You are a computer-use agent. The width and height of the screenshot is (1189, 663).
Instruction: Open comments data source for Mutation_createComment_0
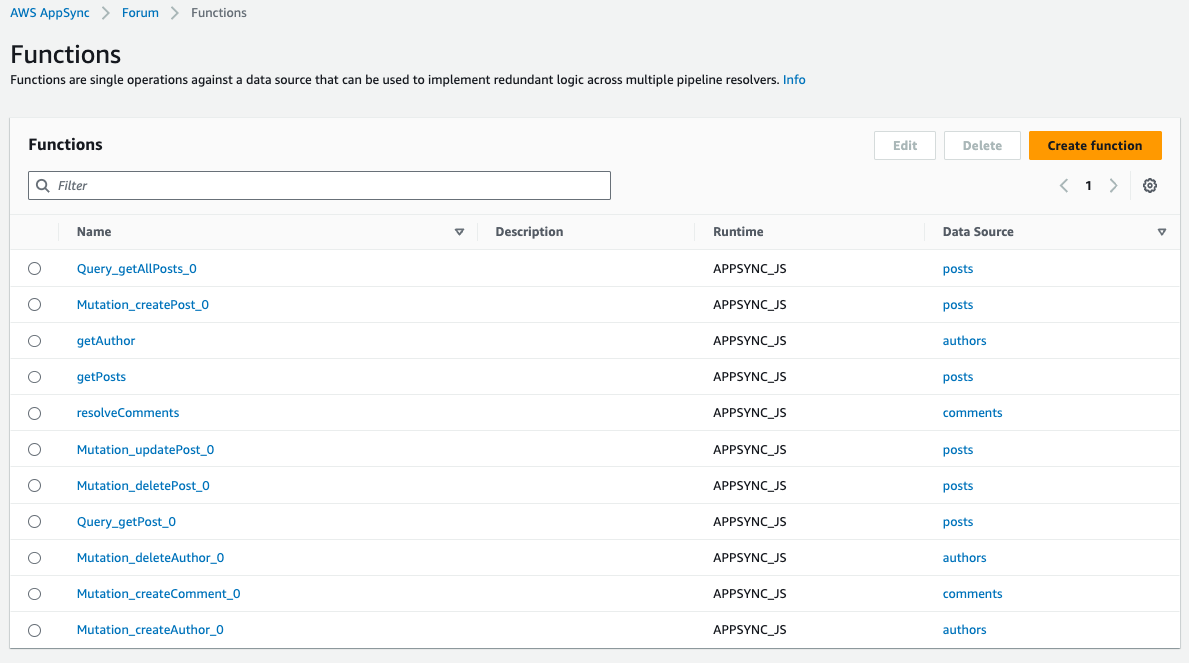click(972, 594)
